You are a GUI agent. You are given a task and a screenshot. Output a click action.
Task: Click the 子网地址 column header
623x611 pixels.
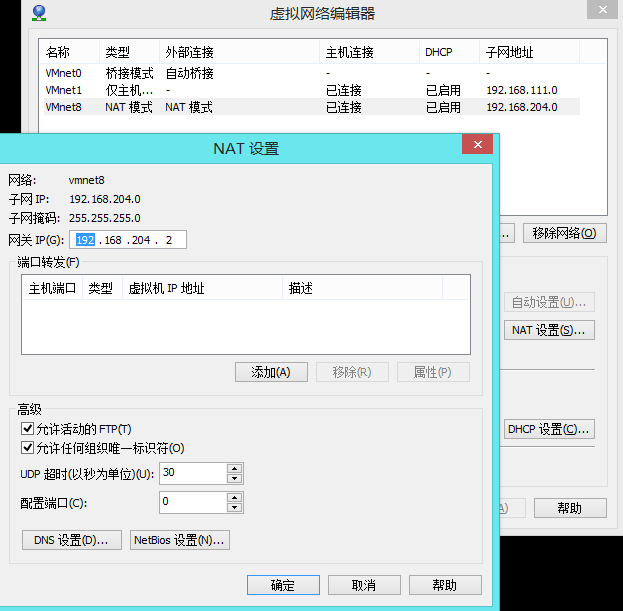point(530,52)
